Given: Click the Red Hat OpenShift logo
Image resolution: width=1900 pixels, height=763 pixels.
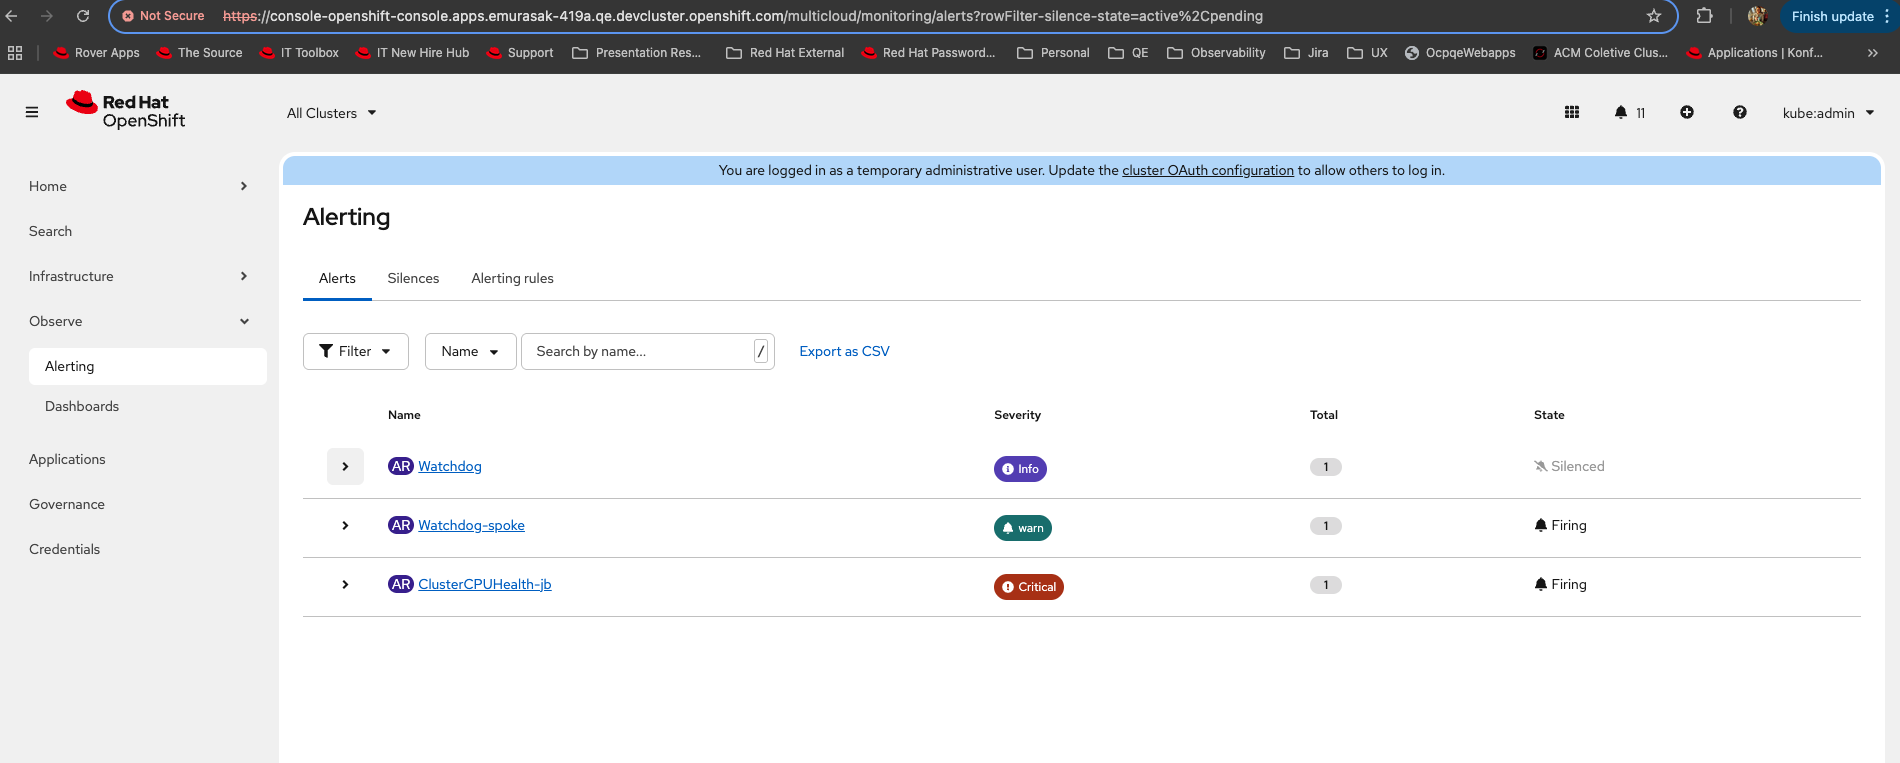Looking at the screenshot, I should [x=126, y=111].
